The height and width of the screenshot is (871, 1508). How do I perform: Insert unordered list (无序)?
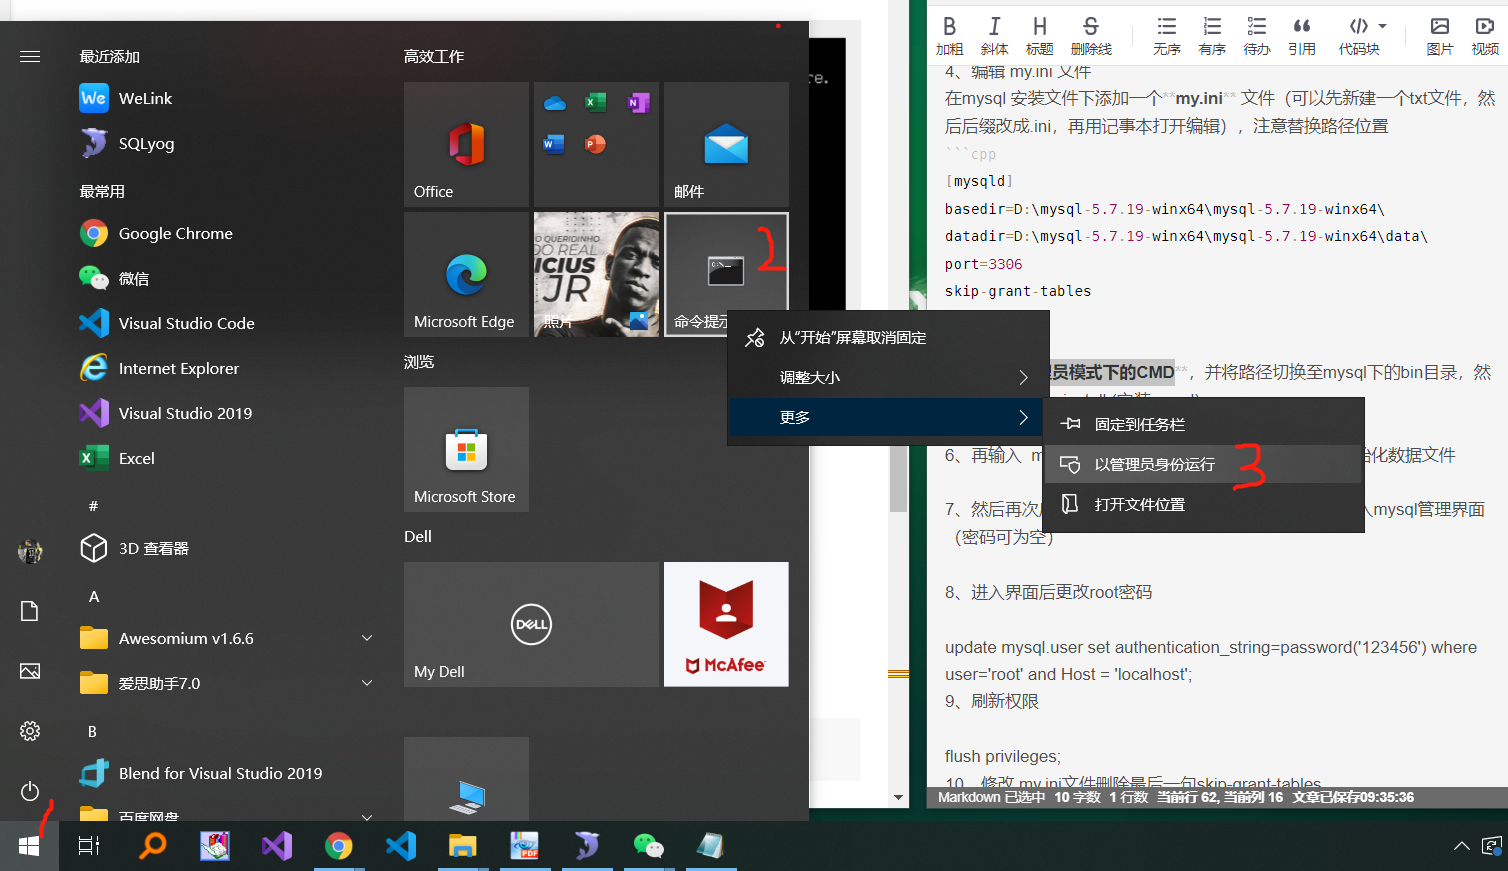1166,36
